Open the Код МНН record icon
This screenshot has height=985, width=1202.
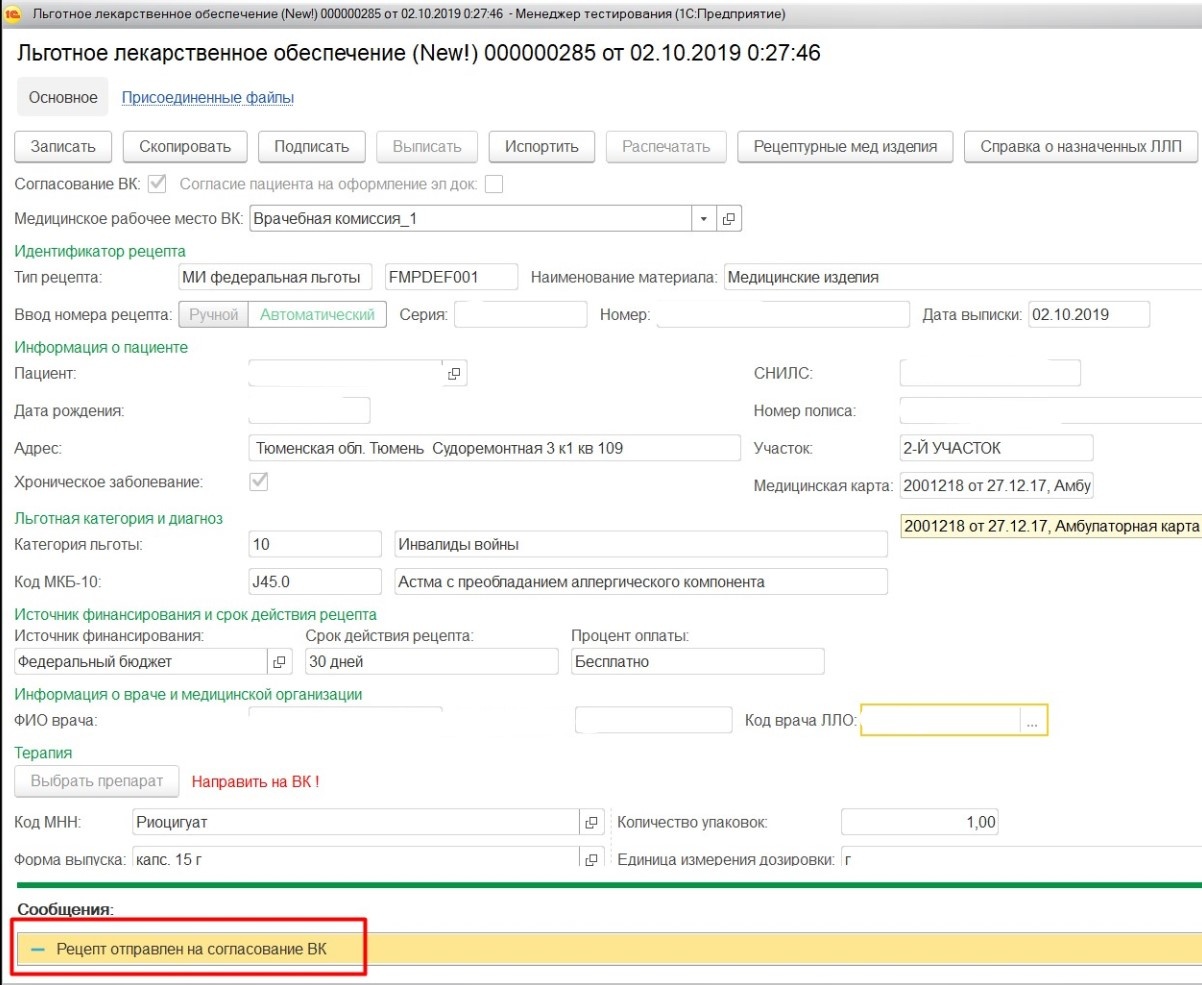591,822
